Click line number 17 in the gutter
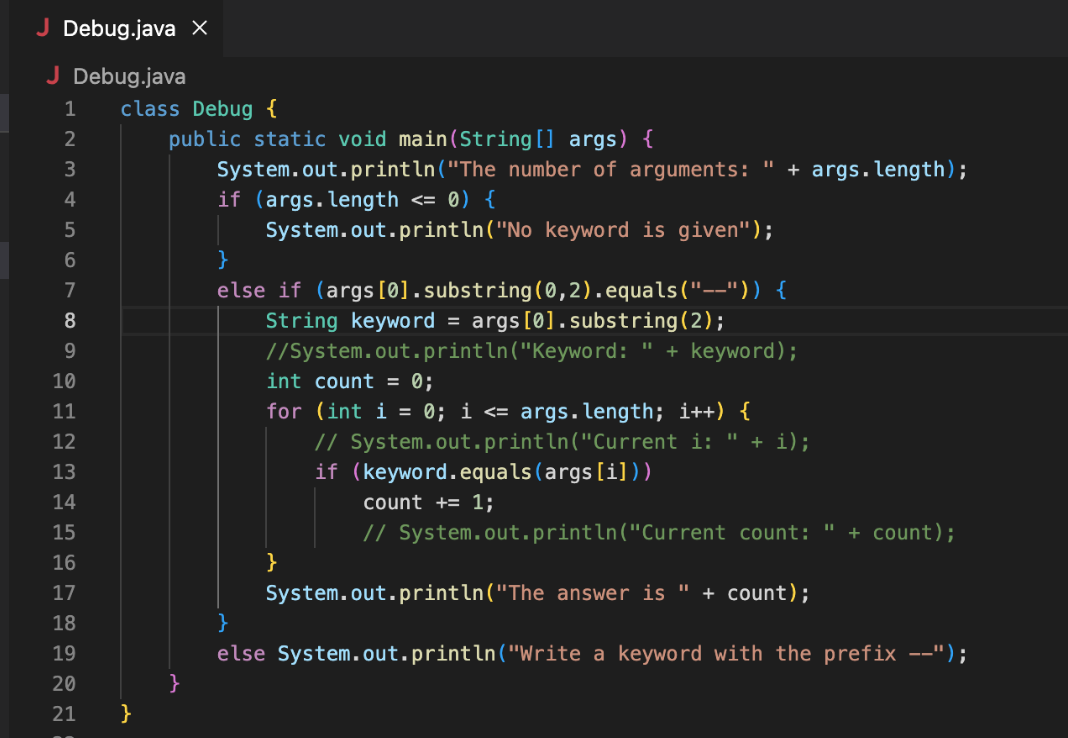The width and height of the screenshot is (1068, 738). click(x=64, y=592)
